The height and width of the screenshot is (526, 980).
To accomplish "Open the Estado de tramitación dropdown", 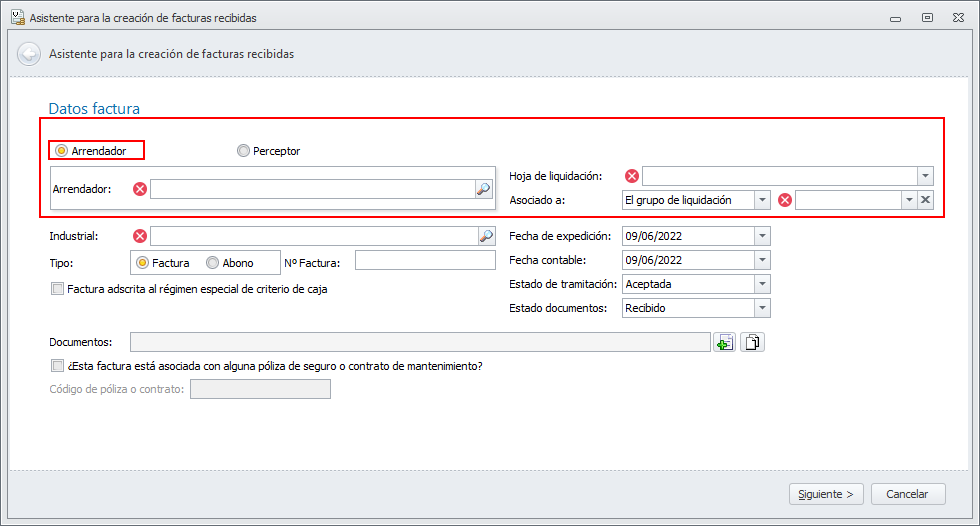I will [762, 284].
